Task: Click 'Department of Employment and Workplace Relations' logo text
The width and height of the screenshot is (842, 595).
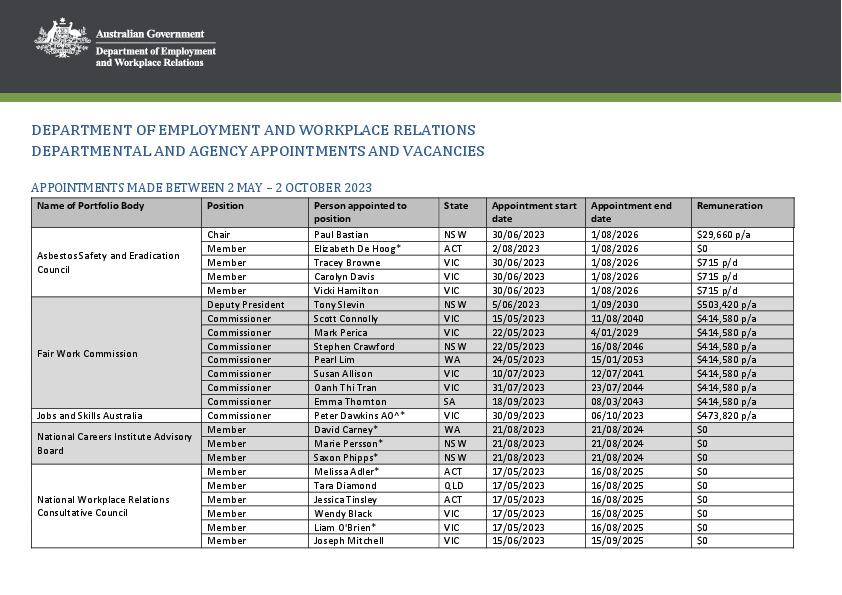Action: pos(156,57)
